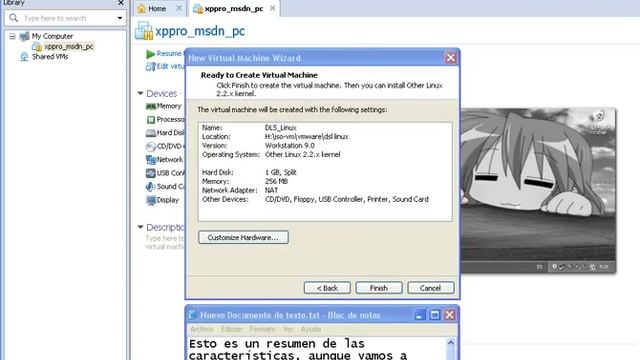
Task: Click the Shared VMs icon
Action: click(24, 57)
